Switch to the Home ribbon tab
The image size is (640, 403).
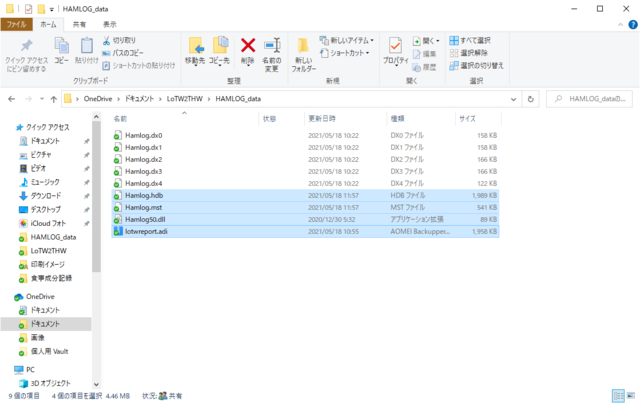pos(48,24)
